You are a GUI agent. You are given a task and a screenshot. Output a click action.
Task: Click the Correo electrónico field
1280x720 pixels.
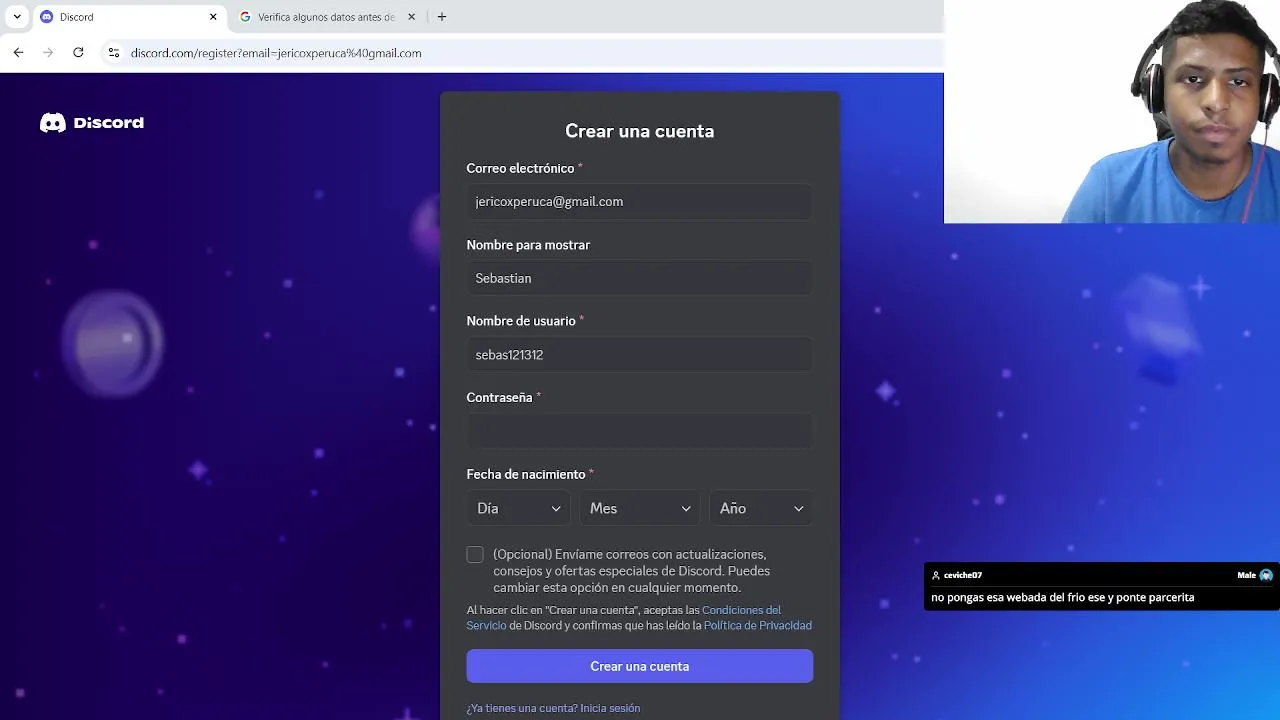pos(640,202)
